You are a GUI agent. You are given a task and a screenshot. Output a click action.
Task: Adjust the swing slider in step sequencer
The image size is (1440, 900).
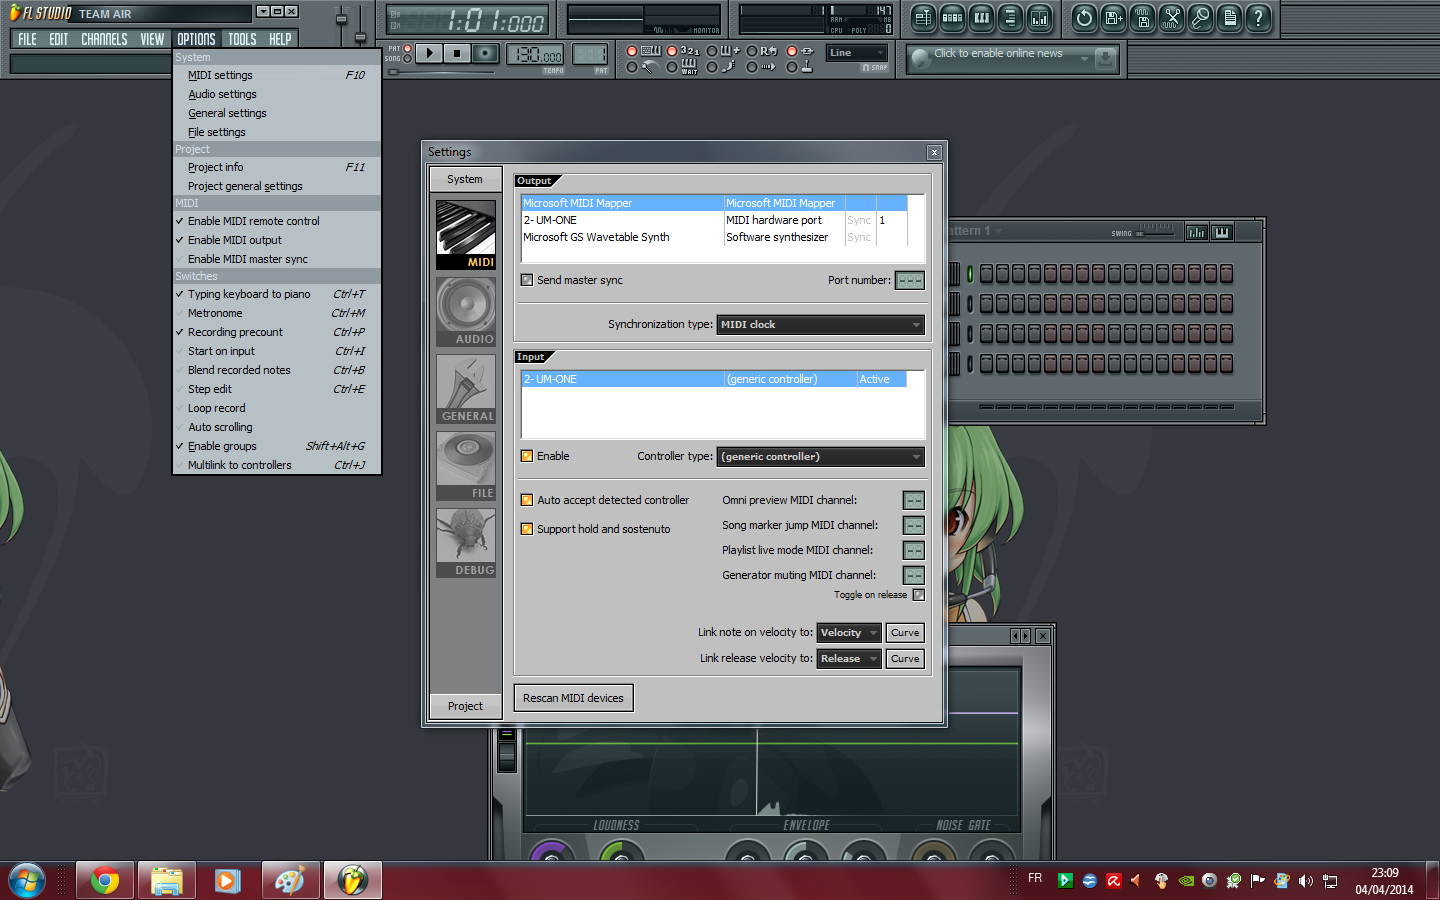point(1155,233)
